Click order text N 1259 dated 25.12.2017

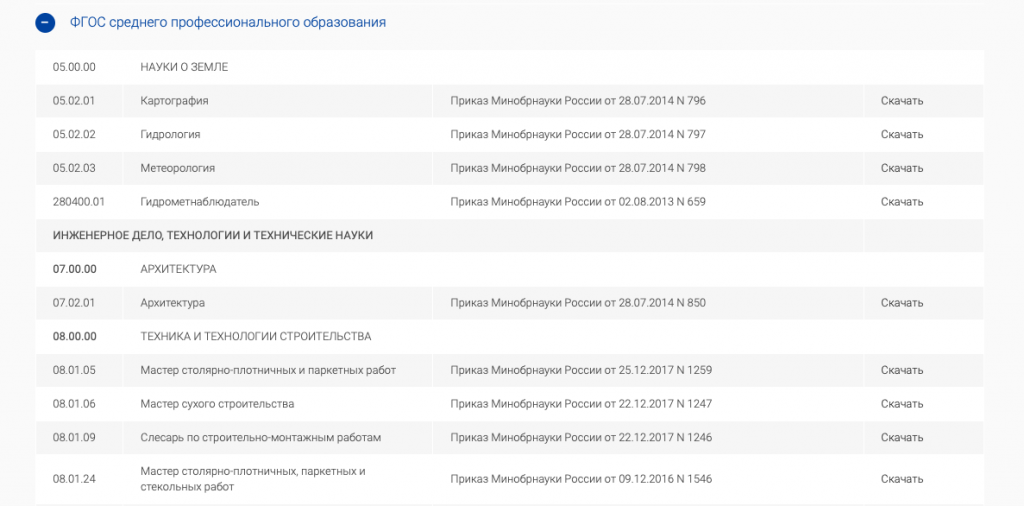[x=581, y=370]
